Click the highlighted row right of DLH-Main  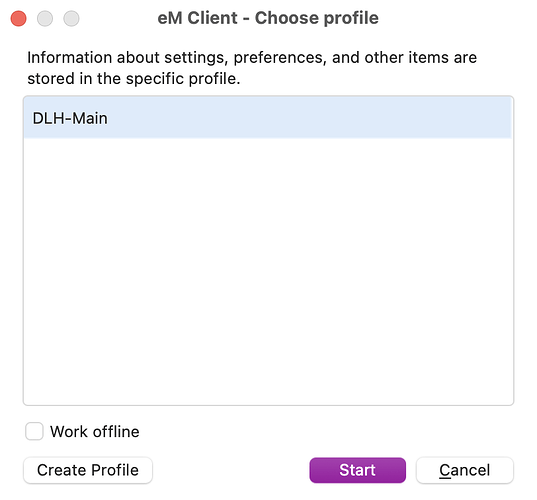(308, 118)
